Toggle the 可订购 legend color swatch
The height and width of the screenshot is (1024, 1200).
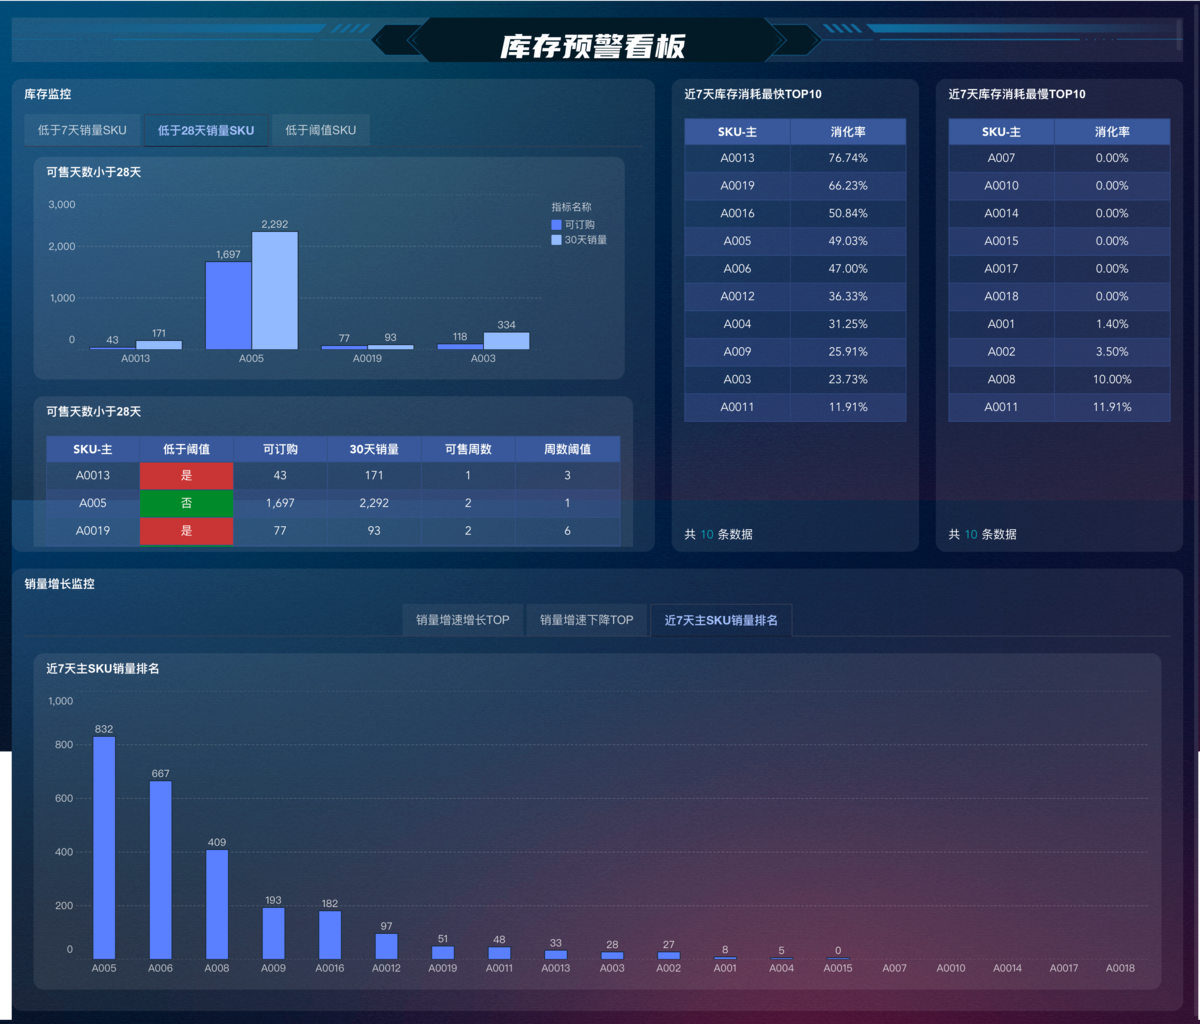(557, 225)
